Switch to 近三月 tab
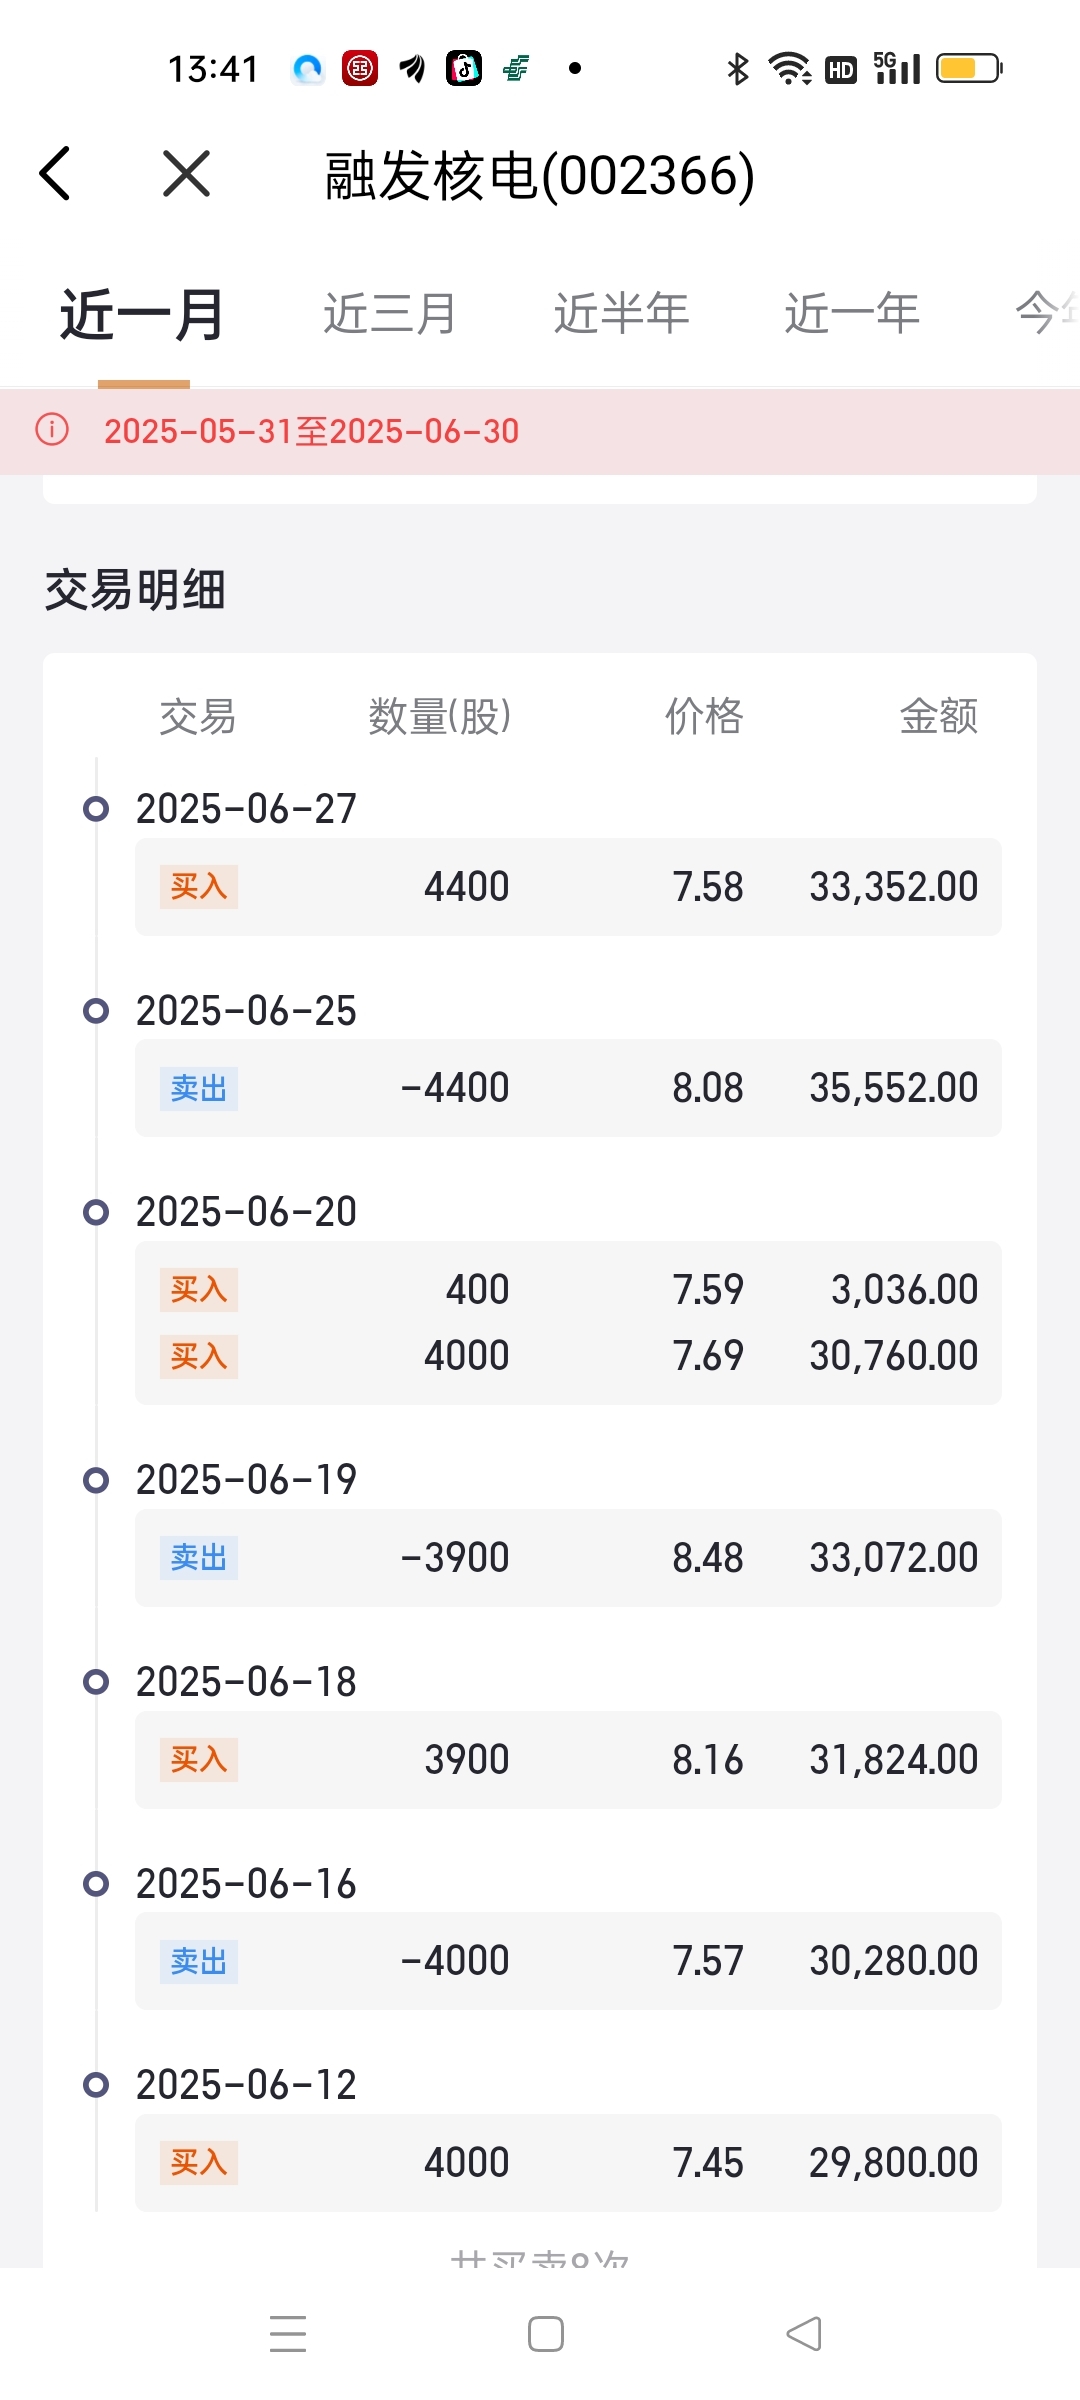 [390, 314]
